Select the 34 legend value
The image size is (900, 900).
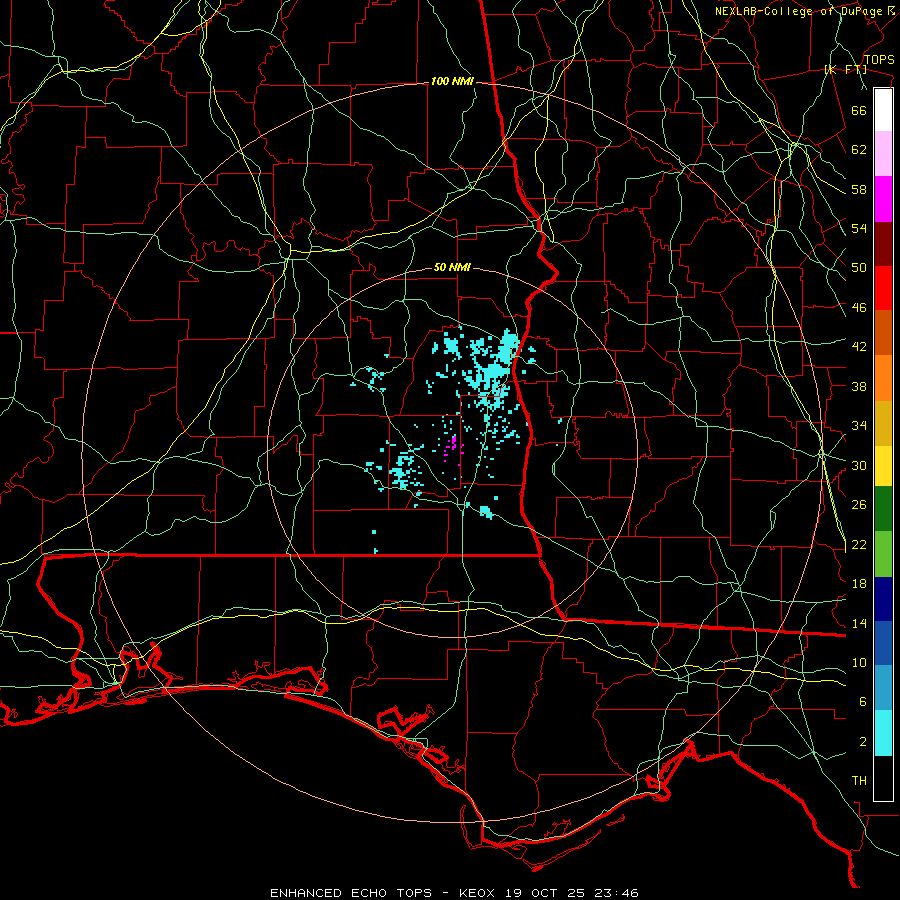[x=859, y=426]
